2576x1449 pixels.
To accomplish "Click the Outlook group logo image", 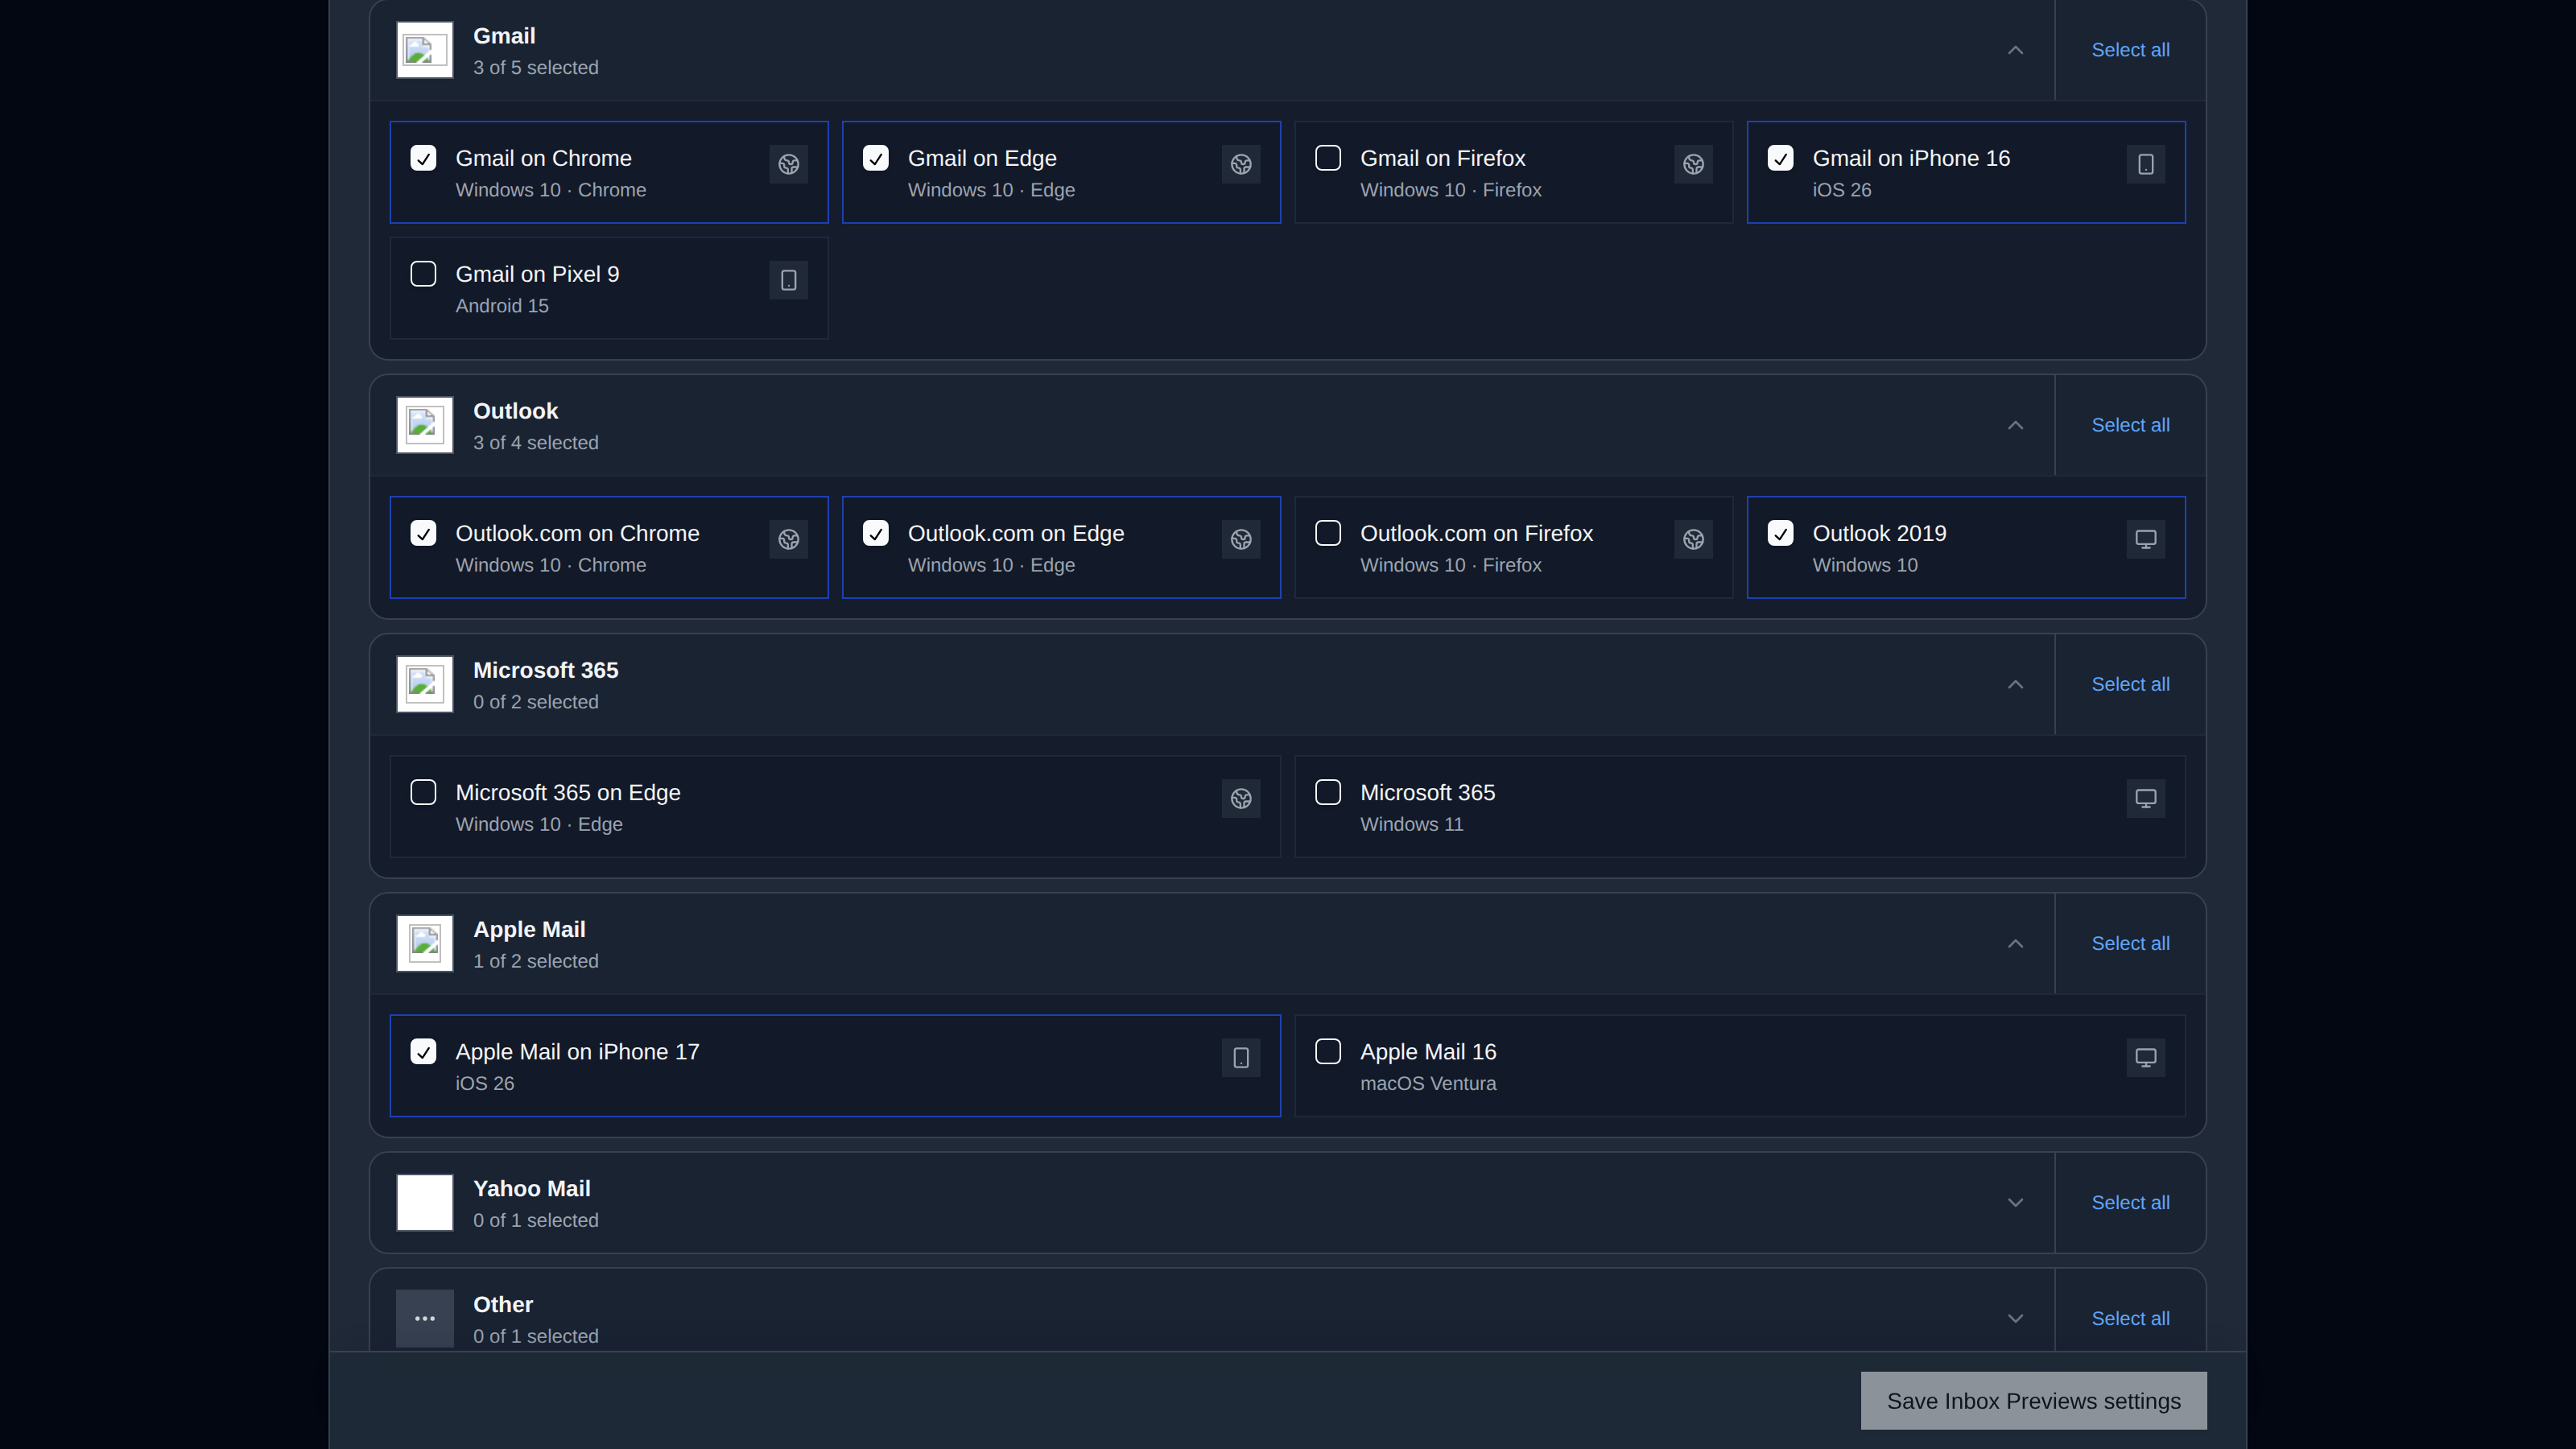I will click(425, 425).
